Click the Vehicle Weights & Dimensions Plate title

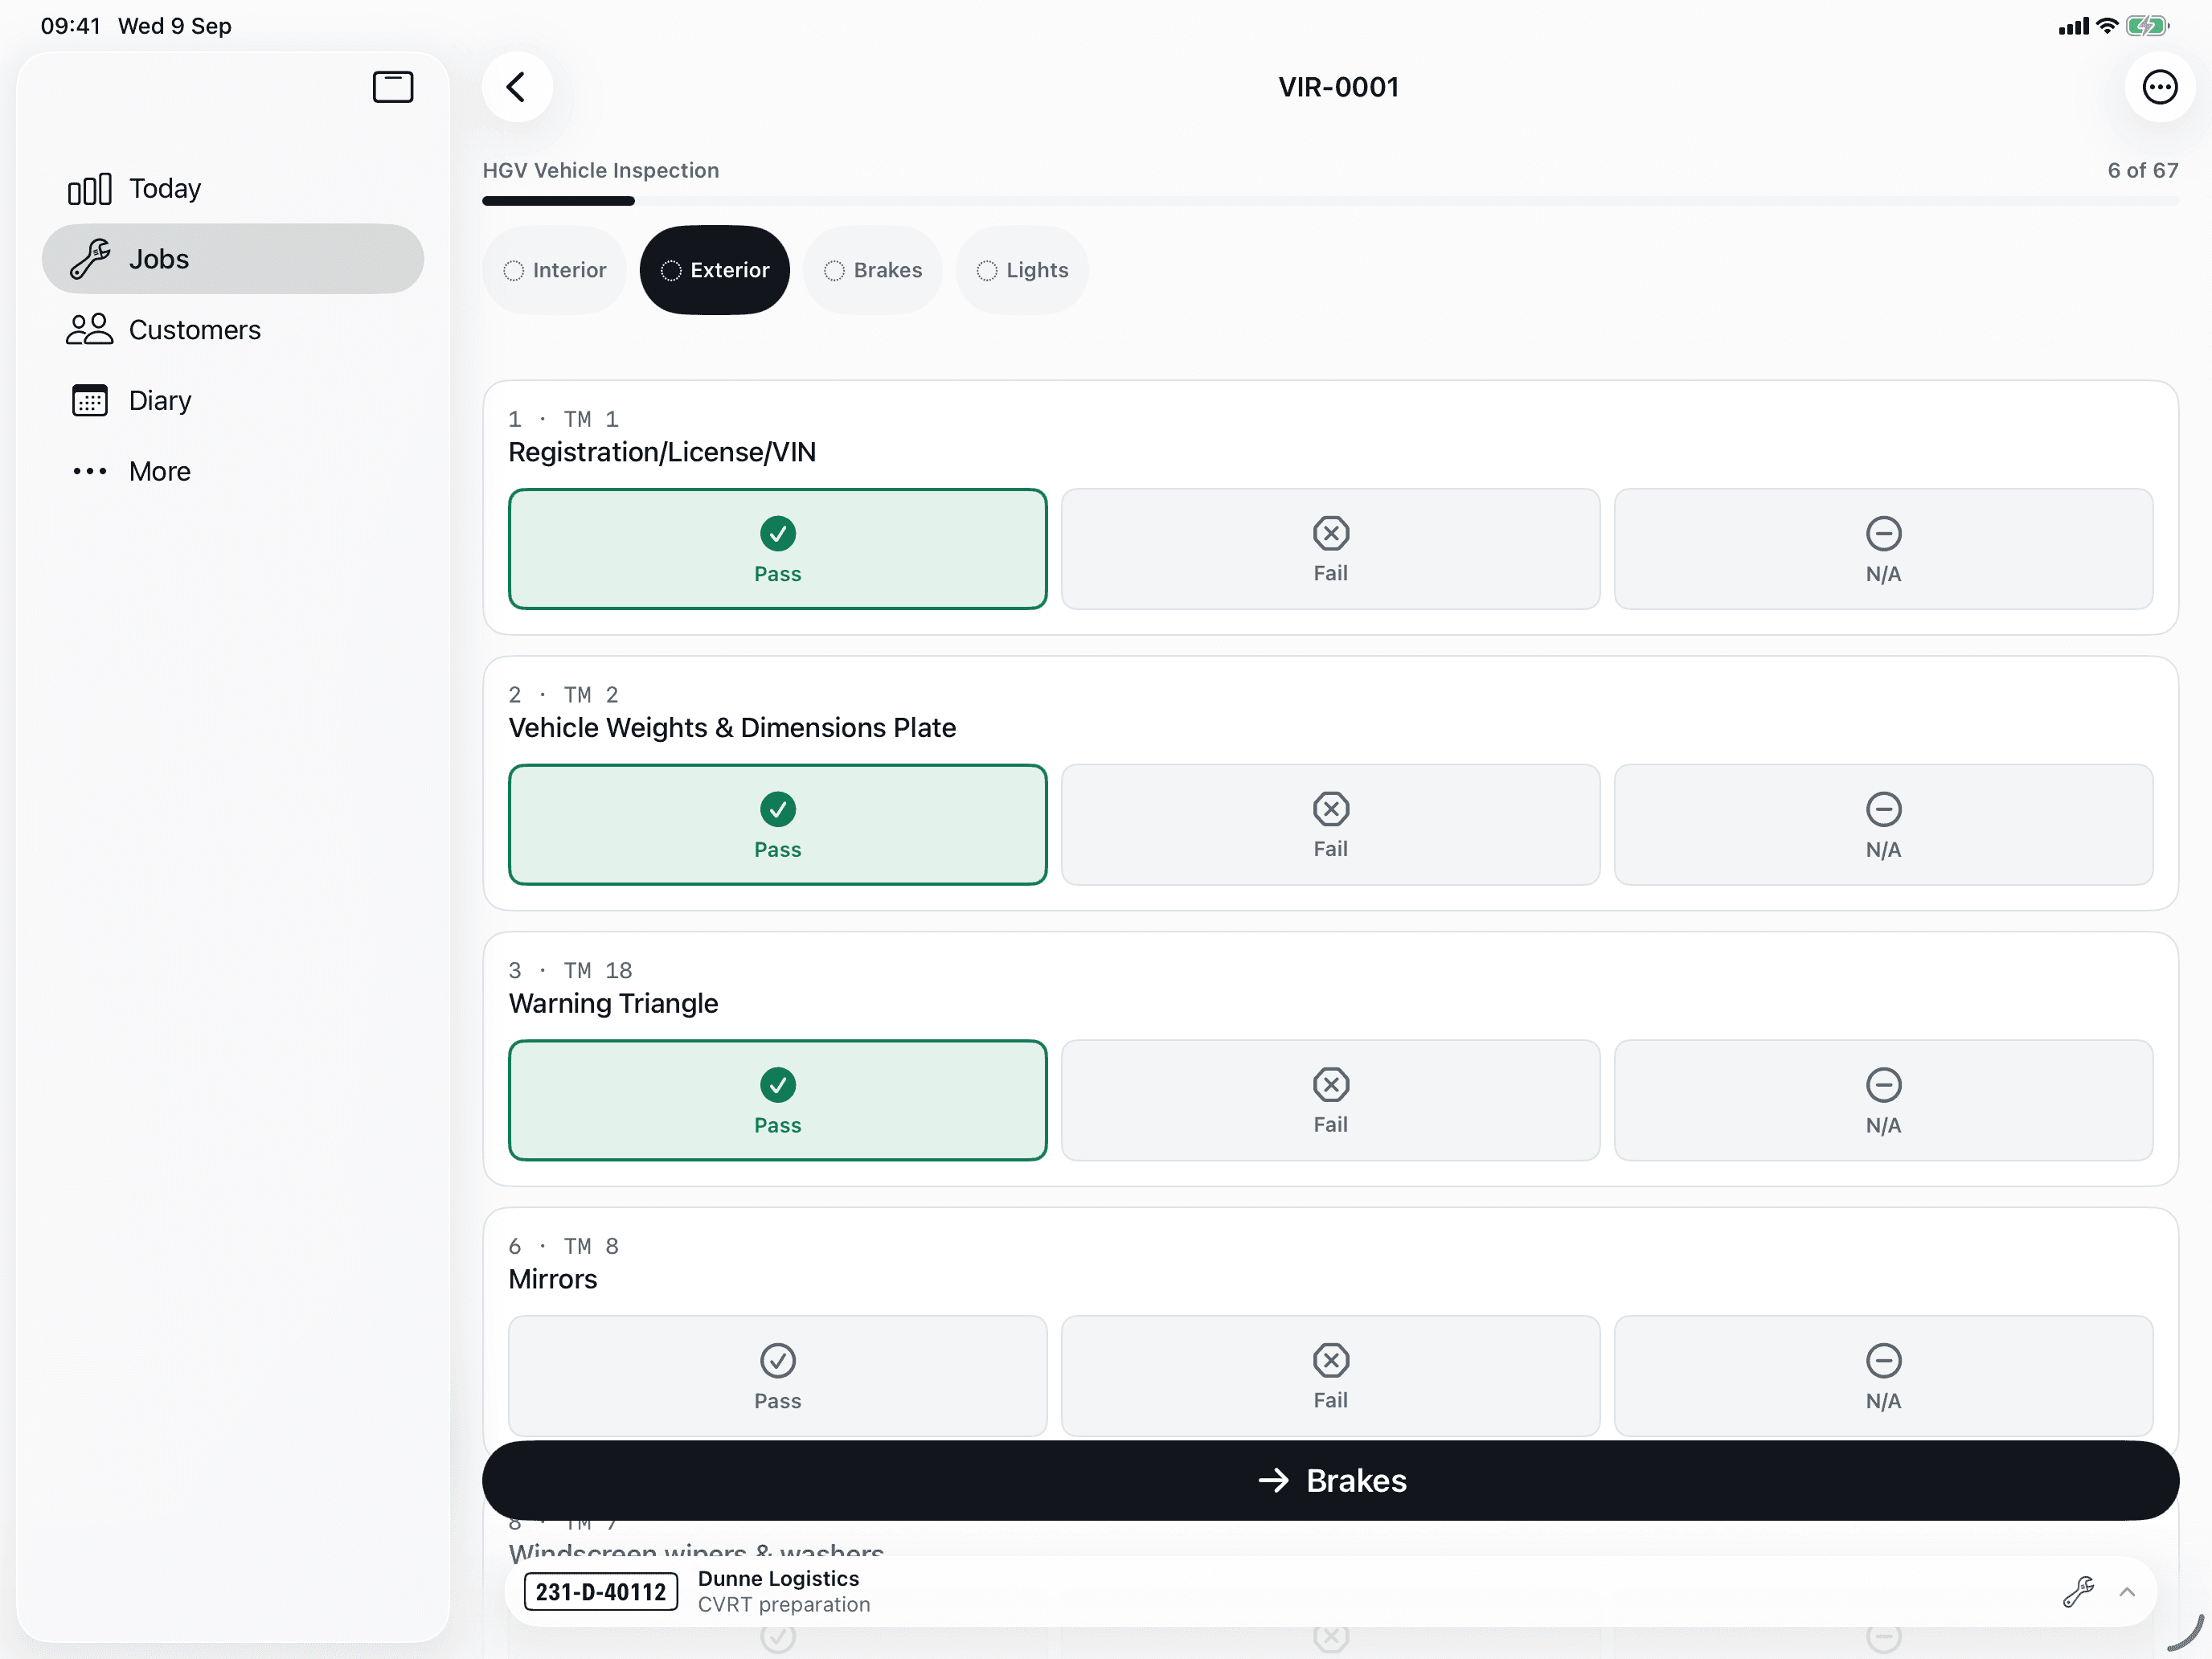pyautogui.click(x=732, y=728)
